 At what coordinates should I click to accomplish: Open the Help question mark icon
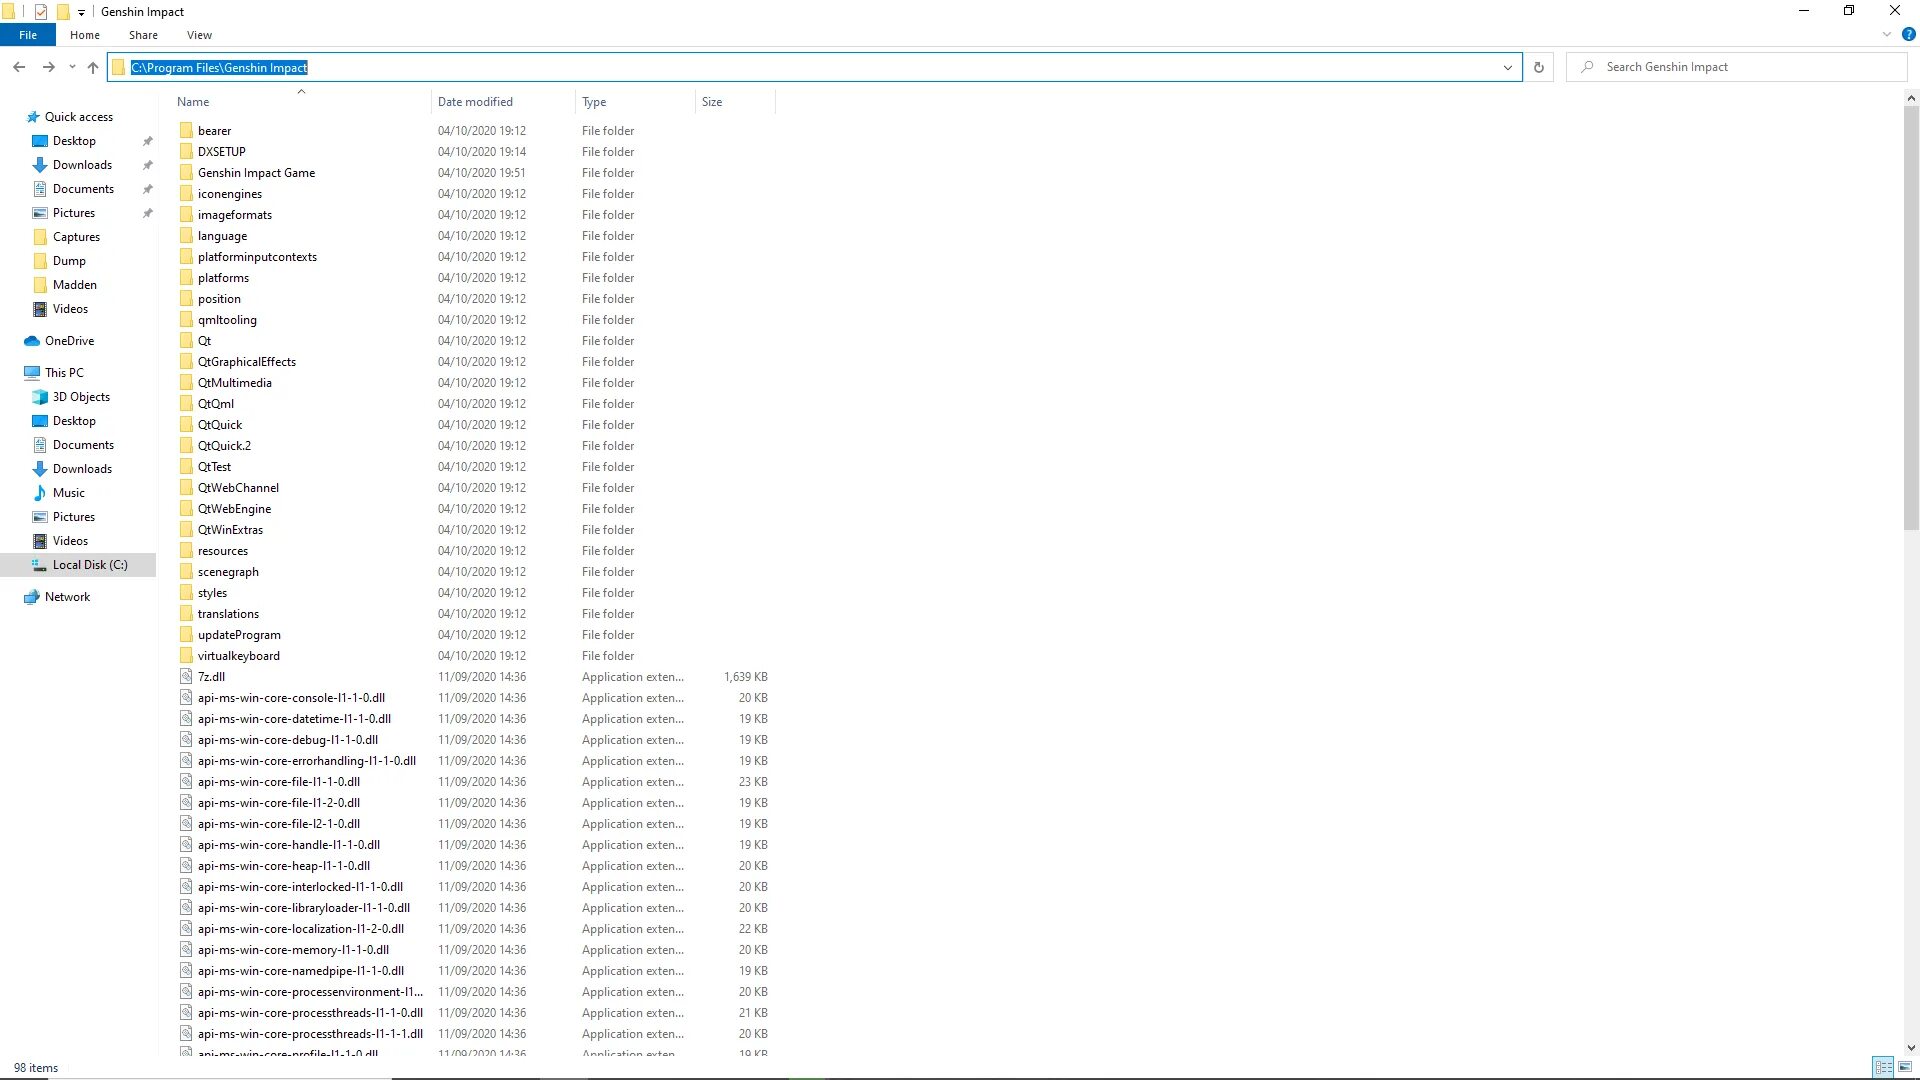point(1908,34)
